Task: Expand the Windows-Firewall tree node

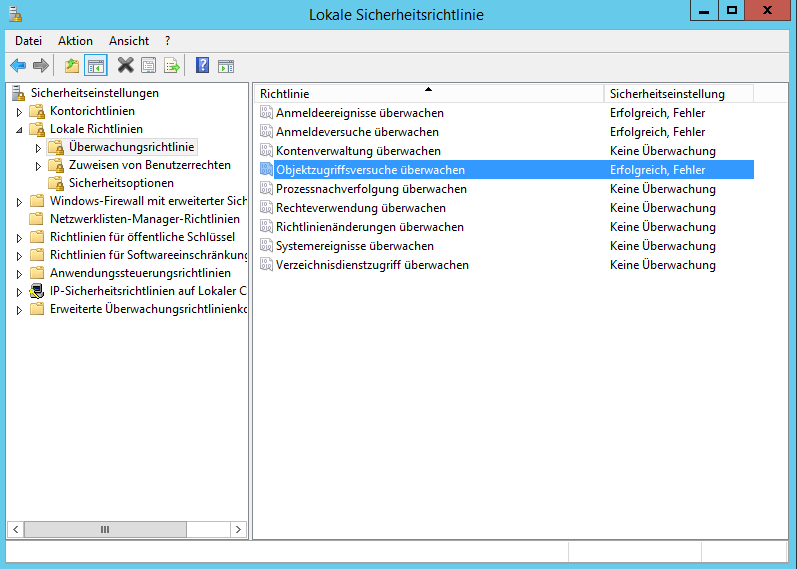Action: (x=18, y=201)
